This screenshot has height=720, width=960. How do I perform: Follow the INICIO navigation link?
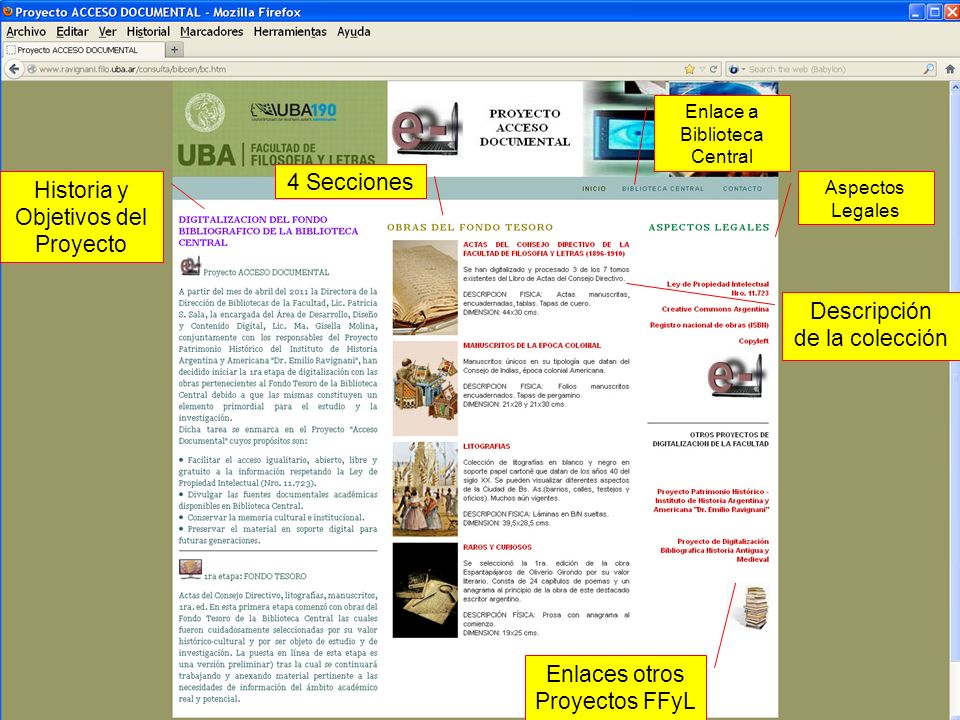pos(594,189)
